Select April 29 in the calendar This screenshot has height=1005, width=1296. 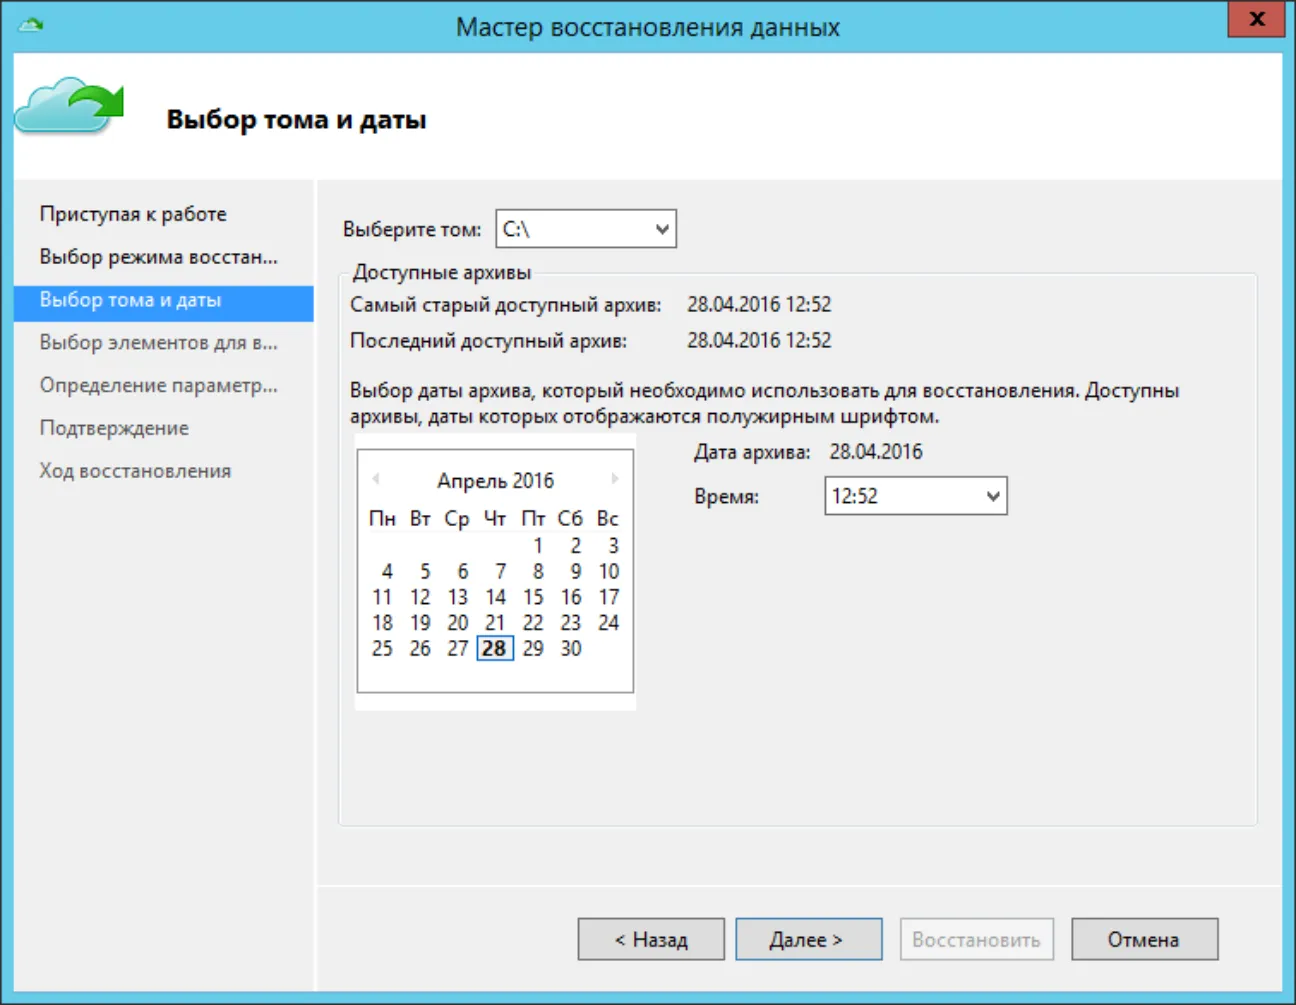tap(533, 648)
